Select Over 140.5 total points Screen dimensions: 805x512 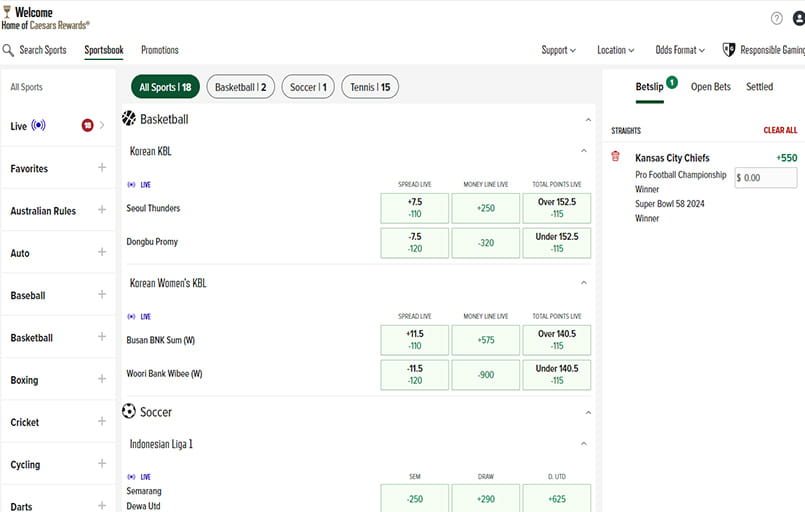tap(557, 340)
